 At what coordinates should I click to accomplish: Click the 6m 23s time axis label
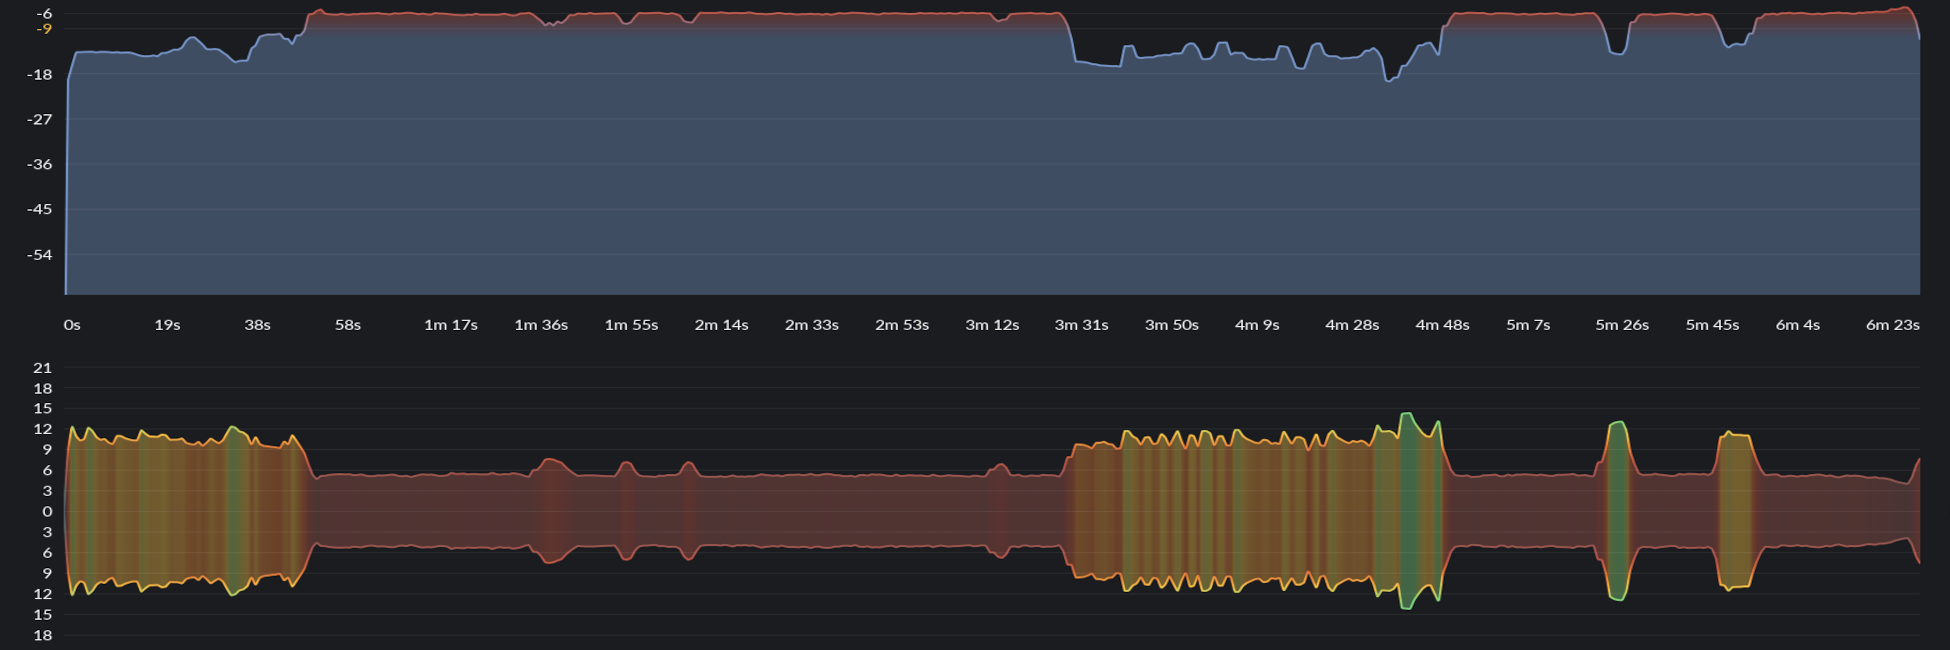1893,325
